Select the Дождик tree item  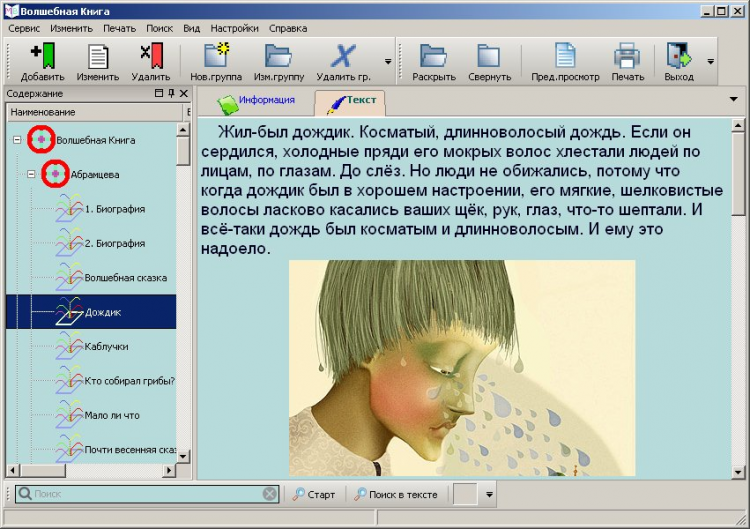91,312
